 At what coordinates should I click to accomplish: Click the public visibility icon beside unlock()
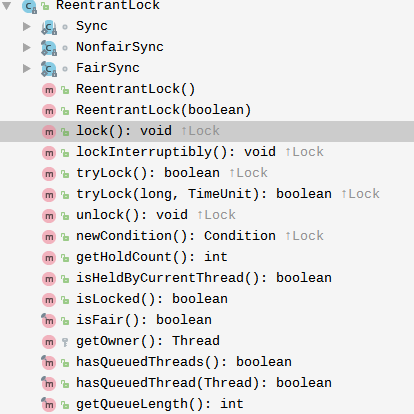pos(65,216)
